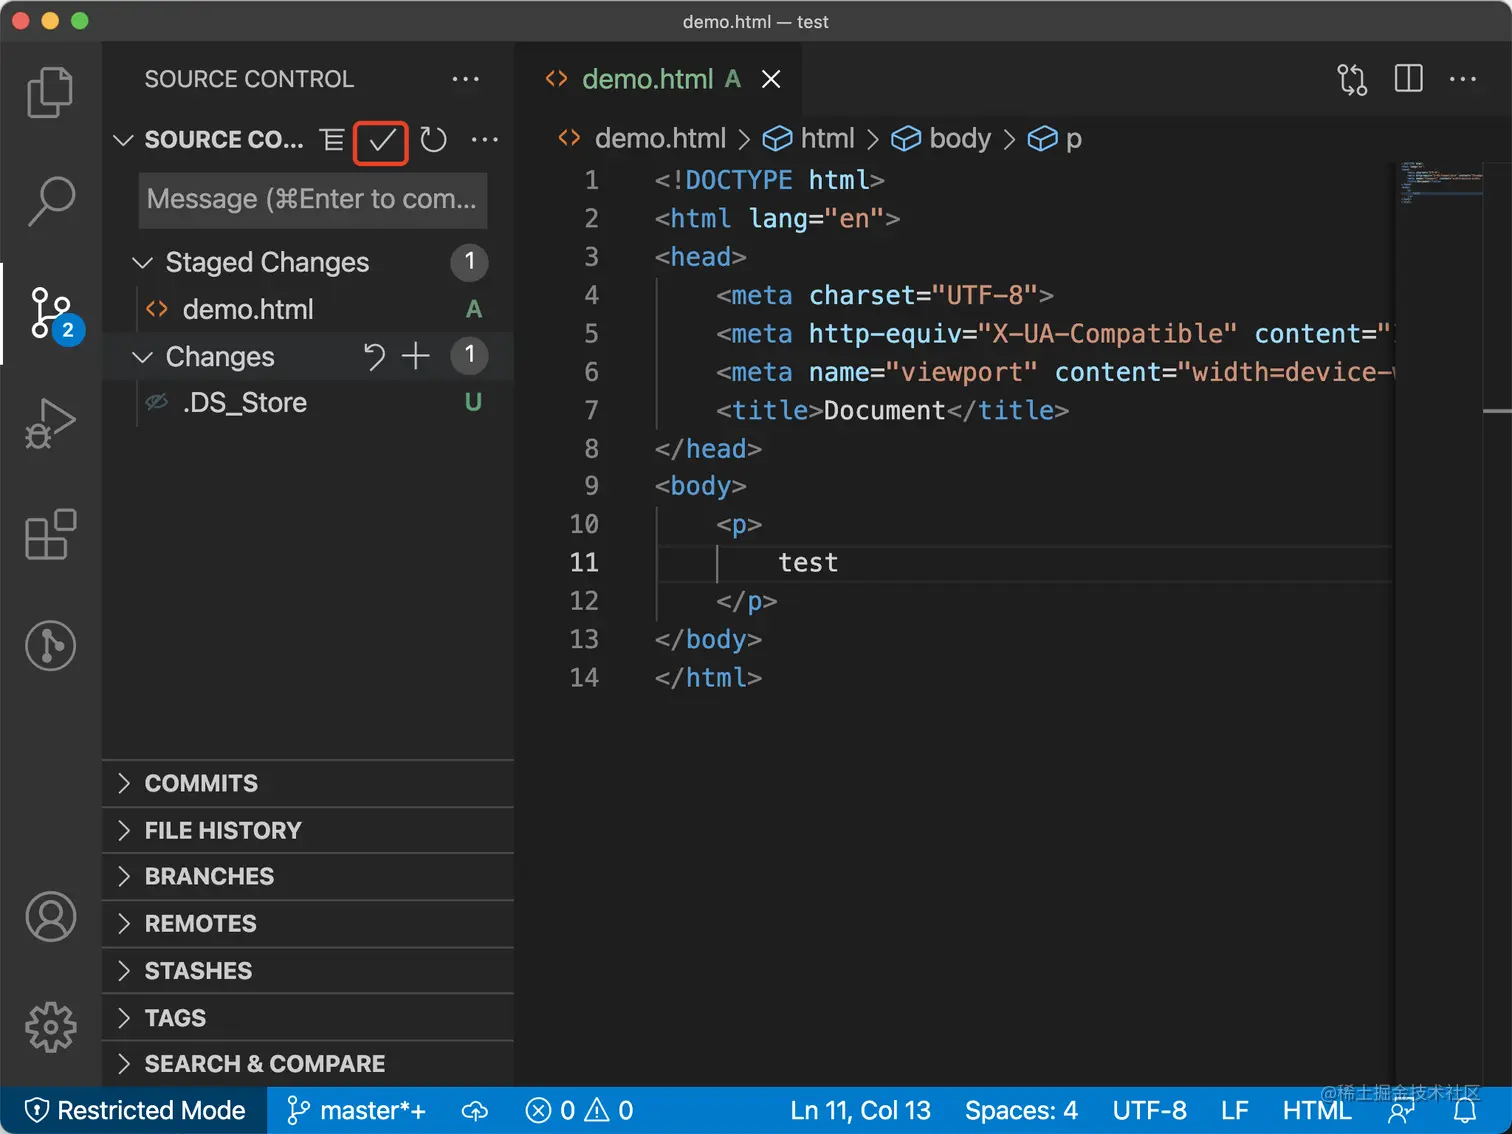
Task: Open the GitLens icon in activity bar
Action: pyautogui.click(x=50, y=645)
